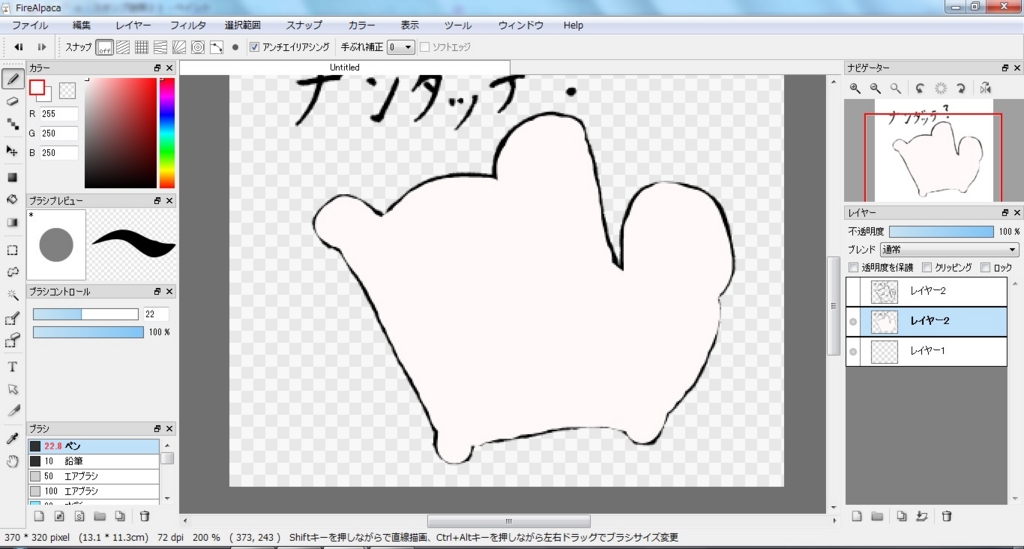Undock the レイヤー panel
This screenshot has width=1024, height=549.
pyautogui.click(x=1005, y=213)
